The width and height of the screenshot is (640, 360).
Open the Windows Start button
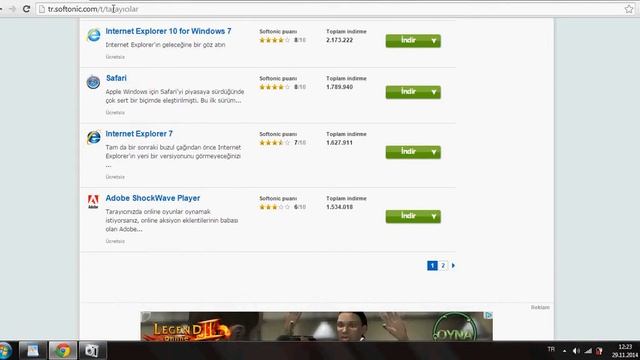coord(5,351)
